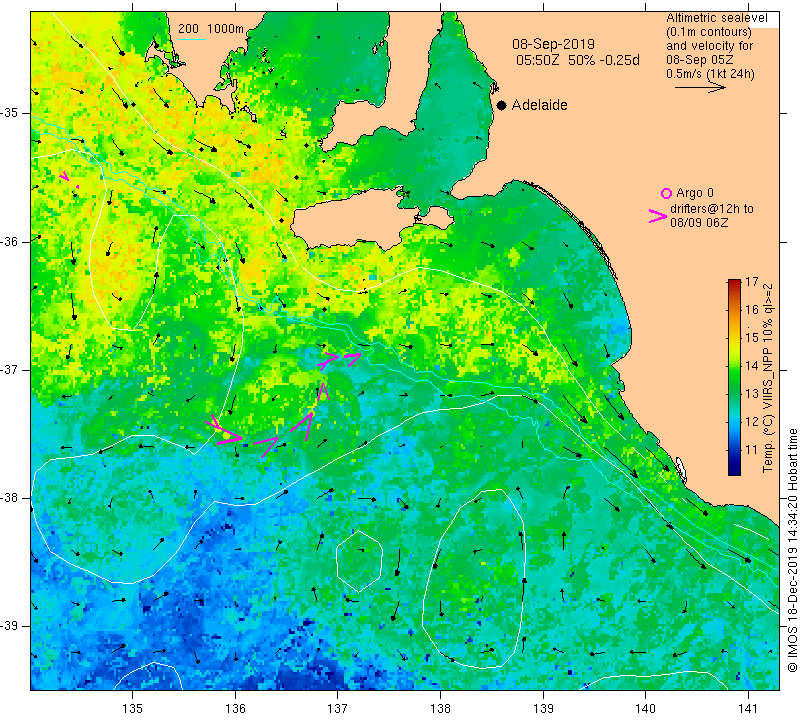This screenshot has width=800, height=720.
Task: Click the 'Altimetric sealevel' heading text
Action: (717, 18)
